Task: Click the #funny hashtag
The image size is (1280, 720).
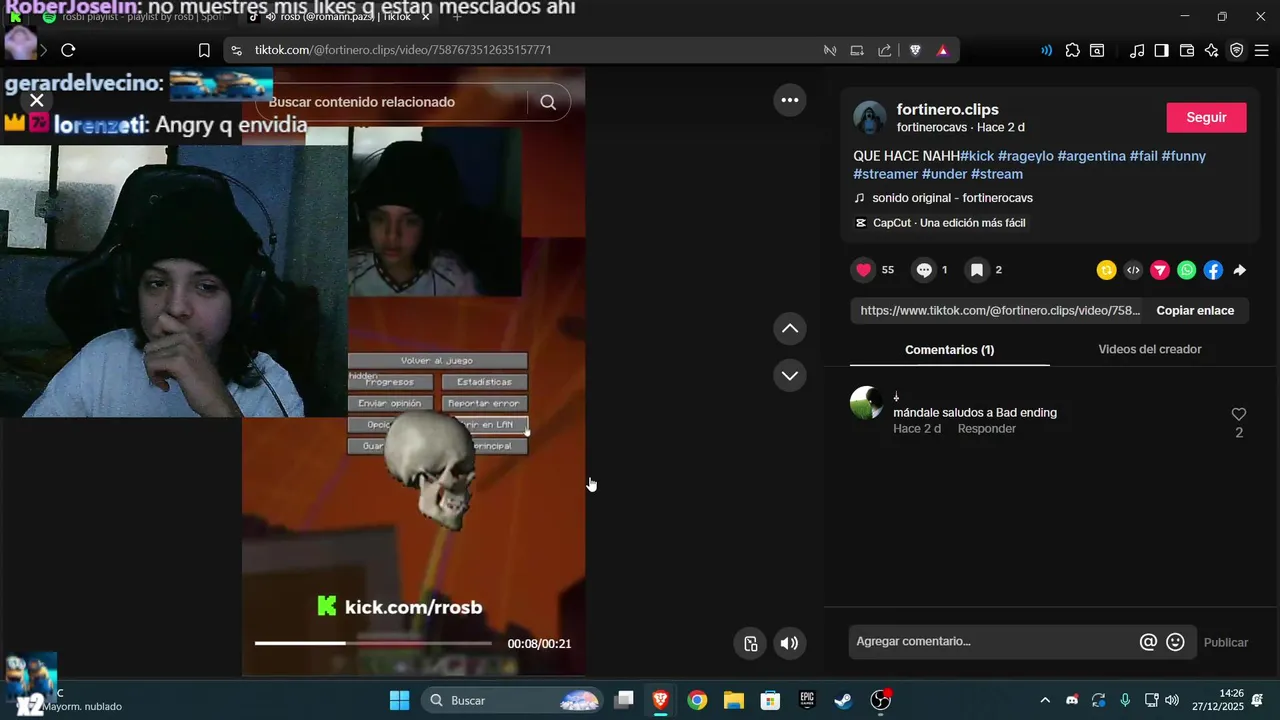Action: tap(1184, 156)
